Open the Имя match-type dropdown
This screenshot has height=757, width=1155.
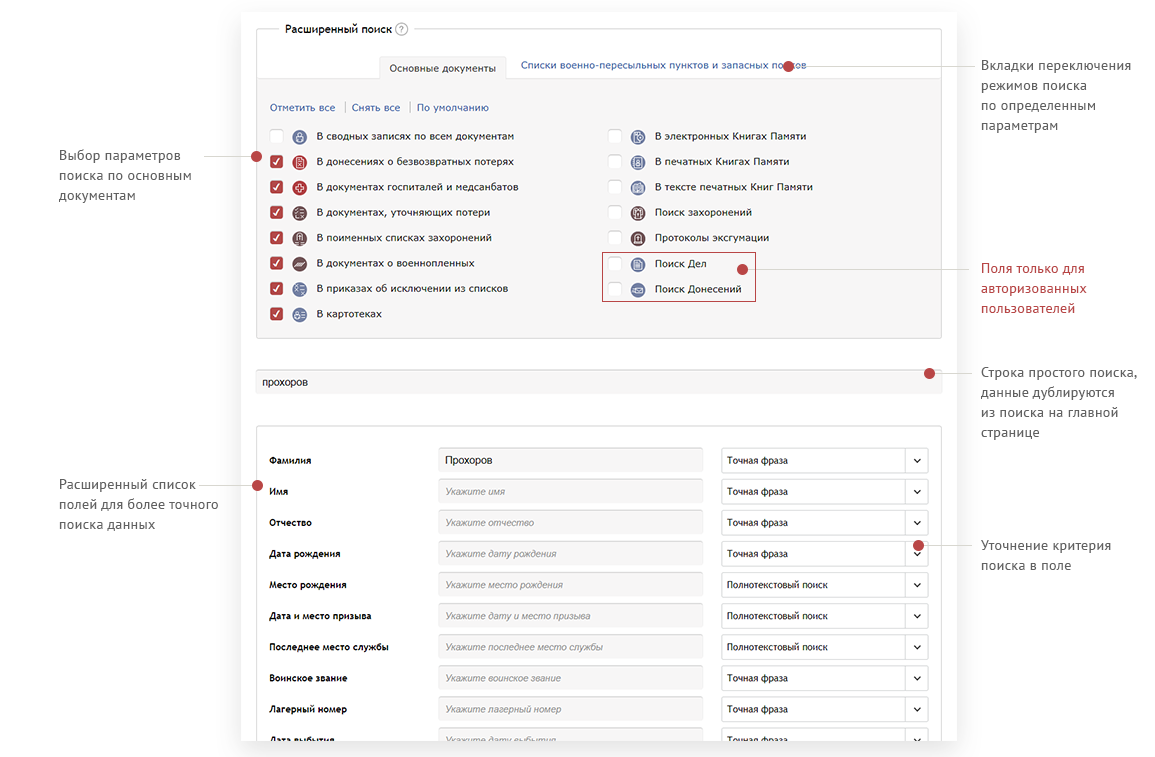tap(824, 491)
